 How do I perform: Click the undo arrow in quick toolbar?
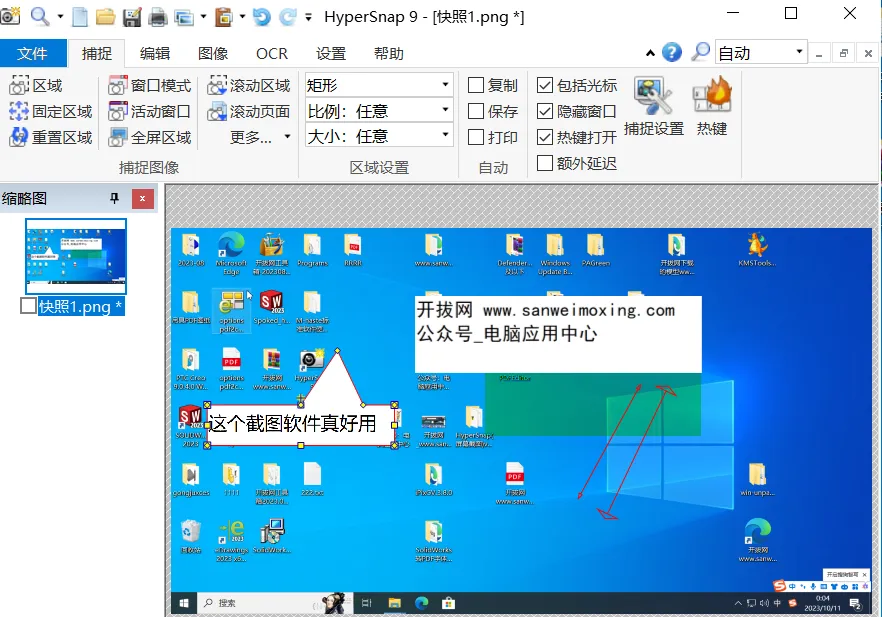pyautogui.click(x=262, y=17)
